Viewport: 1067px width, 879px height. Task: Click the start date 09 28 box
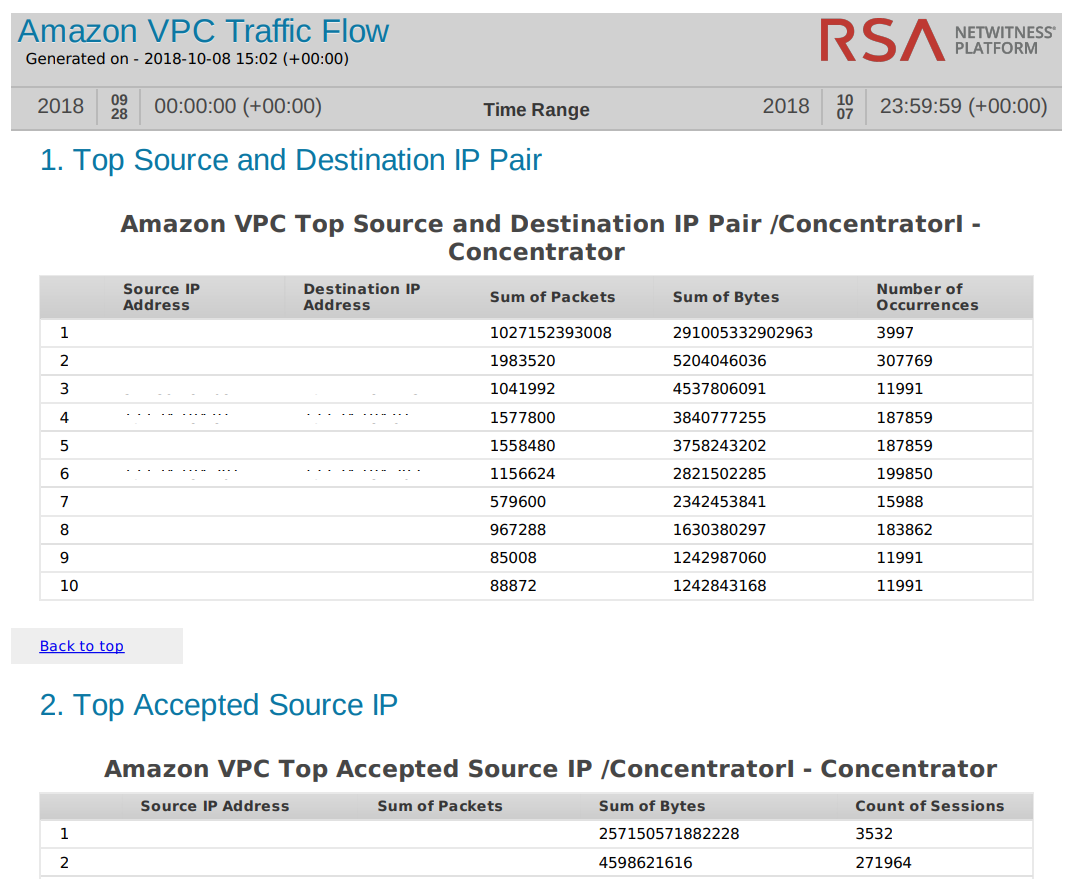(x=119, y=107)
